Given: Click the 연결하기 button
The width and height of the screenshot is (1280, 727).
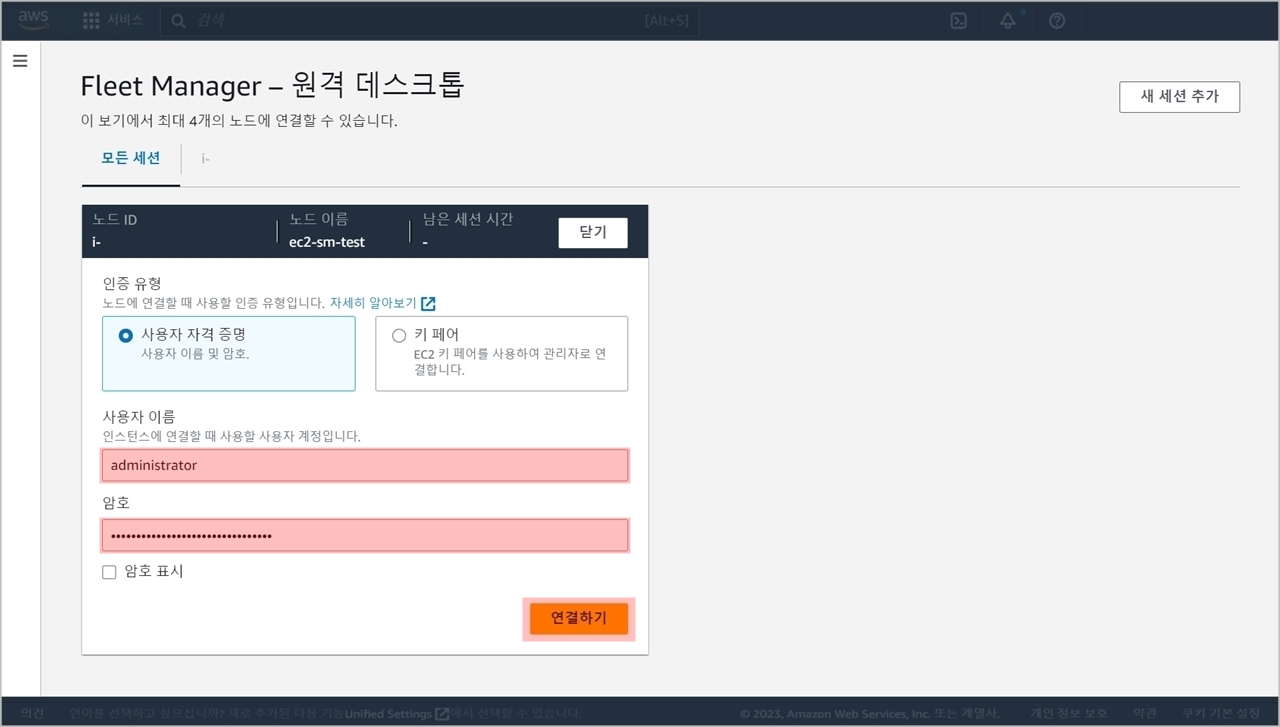Looking at the screenshot, I should click(x=579, y=619).
